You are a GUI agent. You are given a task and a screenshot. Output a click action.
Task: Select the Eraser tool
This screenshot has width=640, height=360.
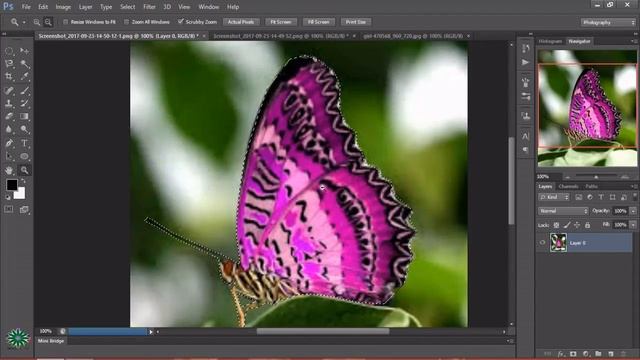tap(9, 116)
